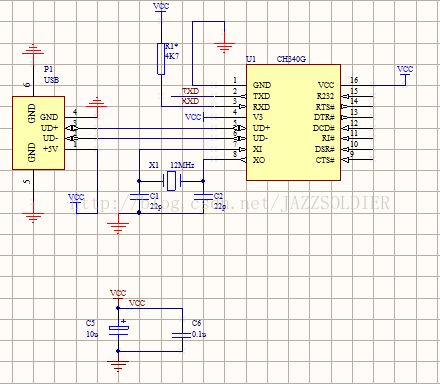This screenshot has height=384, width=440.
Task: Select the RXD net label
Action: tap(190, 101)
